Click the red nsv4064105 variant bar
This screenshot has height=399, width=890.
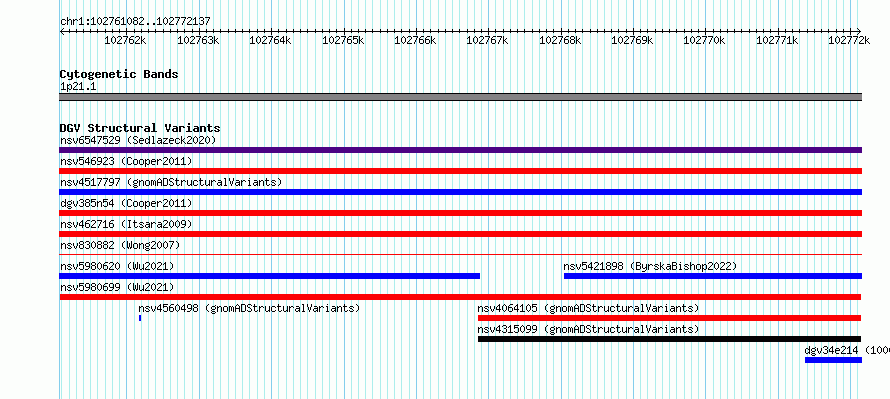(x=670, y=318)
